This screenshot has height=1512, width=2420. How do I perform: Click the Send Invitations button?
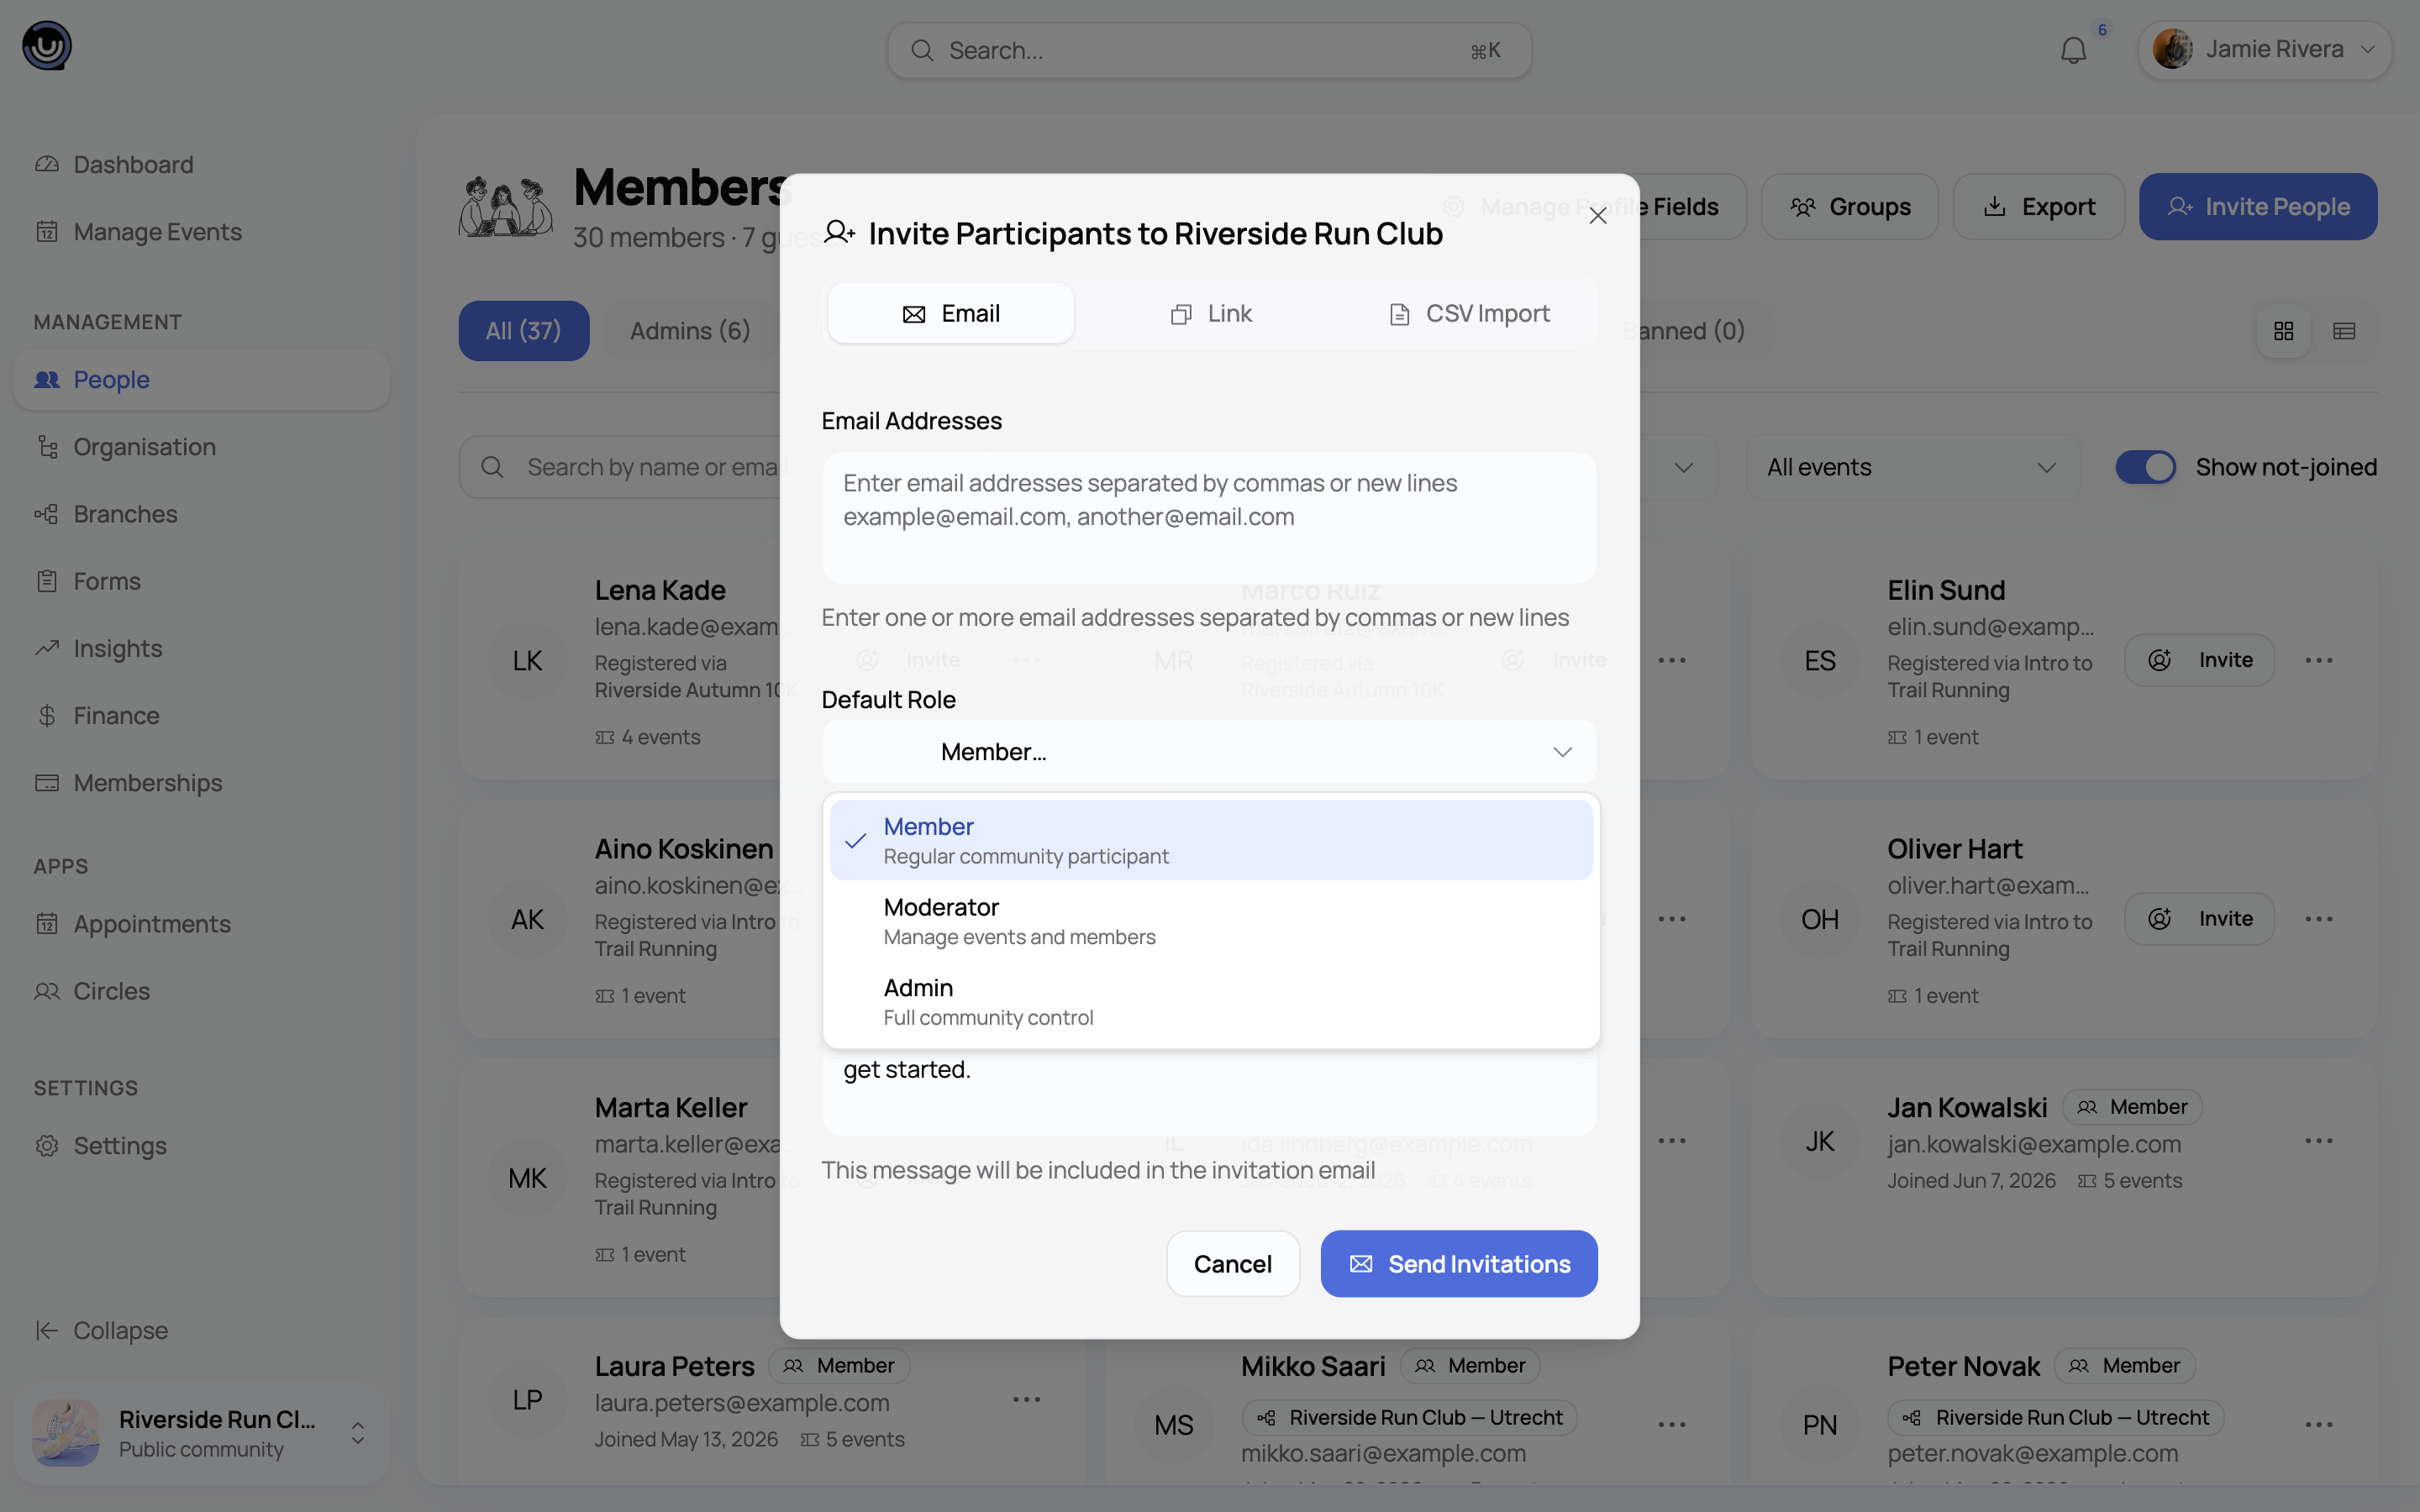coord(1458,1264)
